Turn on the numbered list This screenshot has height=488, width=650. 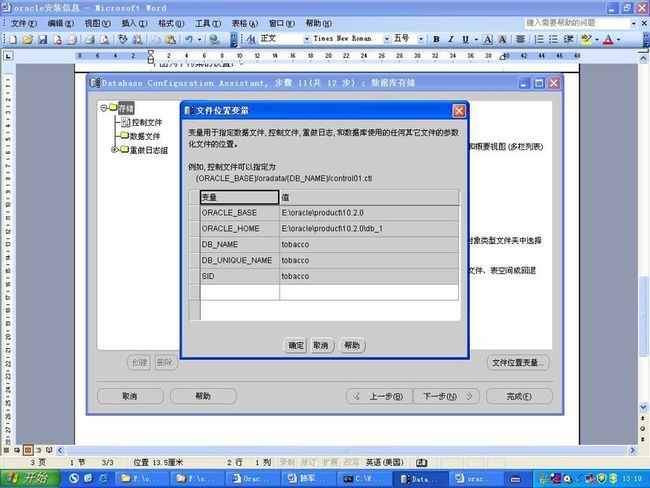[x=538, y=39]
